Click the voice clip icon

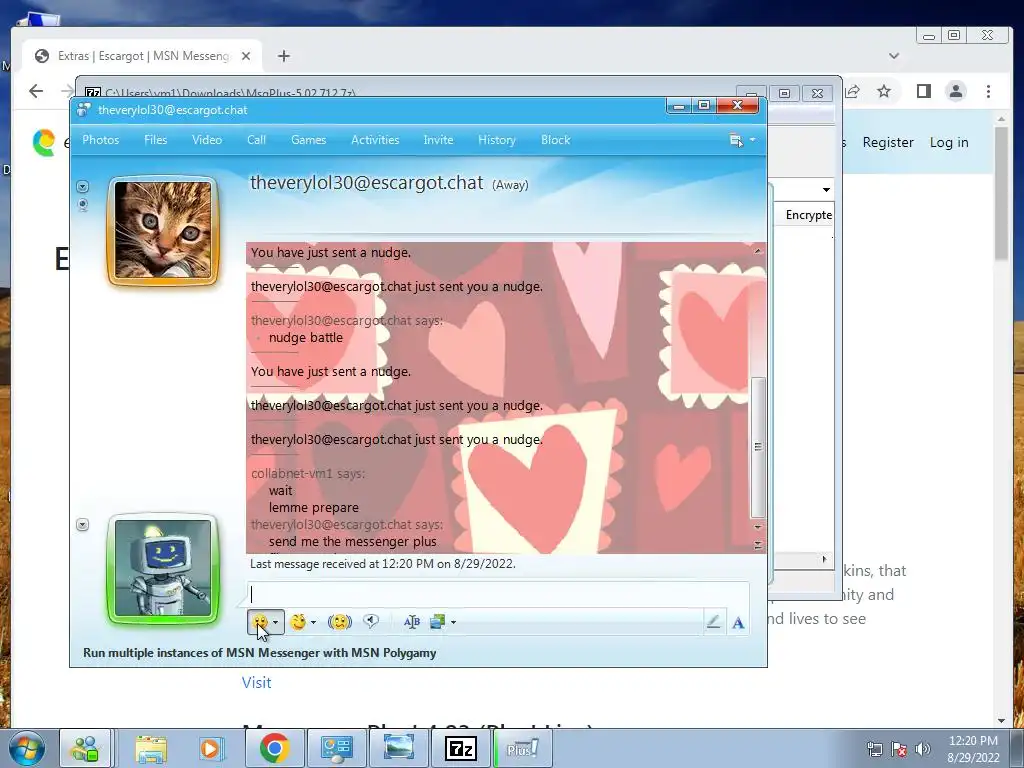click(371, 621)
